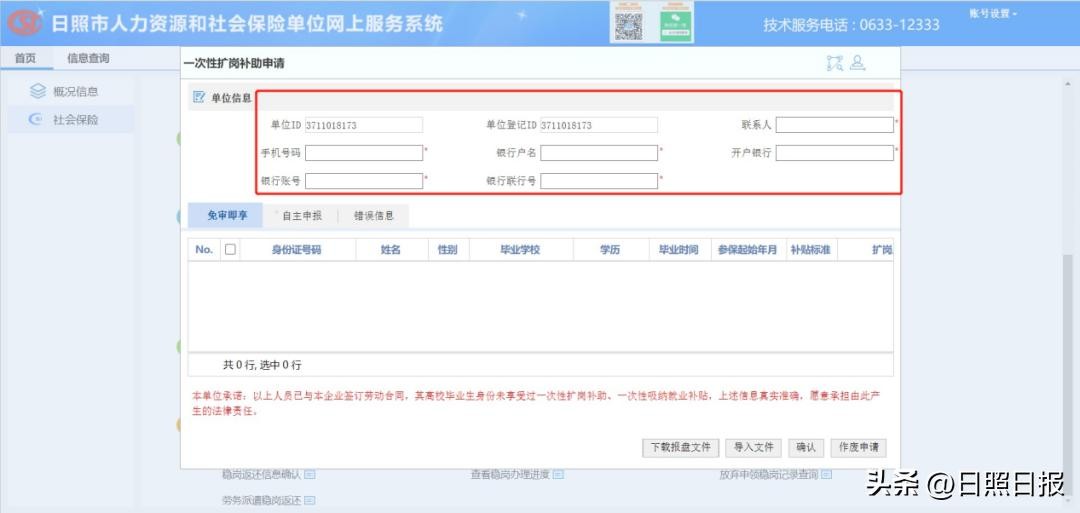Click icon beside 稳岗返还信息确认
The height and width of the screenshot is (513, 1080).
click(x=310, y=475)
